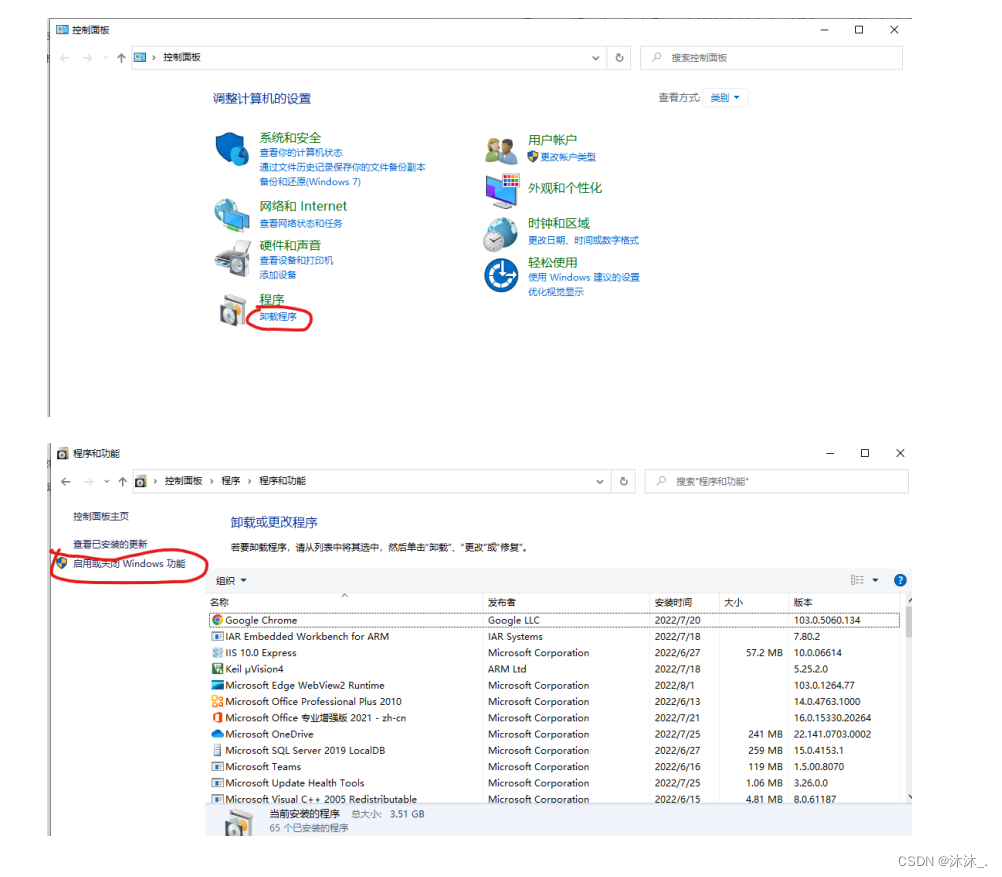Image resolution: width=1002 pixels, height=877 pixels.
Task: Select Microsoft Update Health Tools row
Action: point(554,782)
